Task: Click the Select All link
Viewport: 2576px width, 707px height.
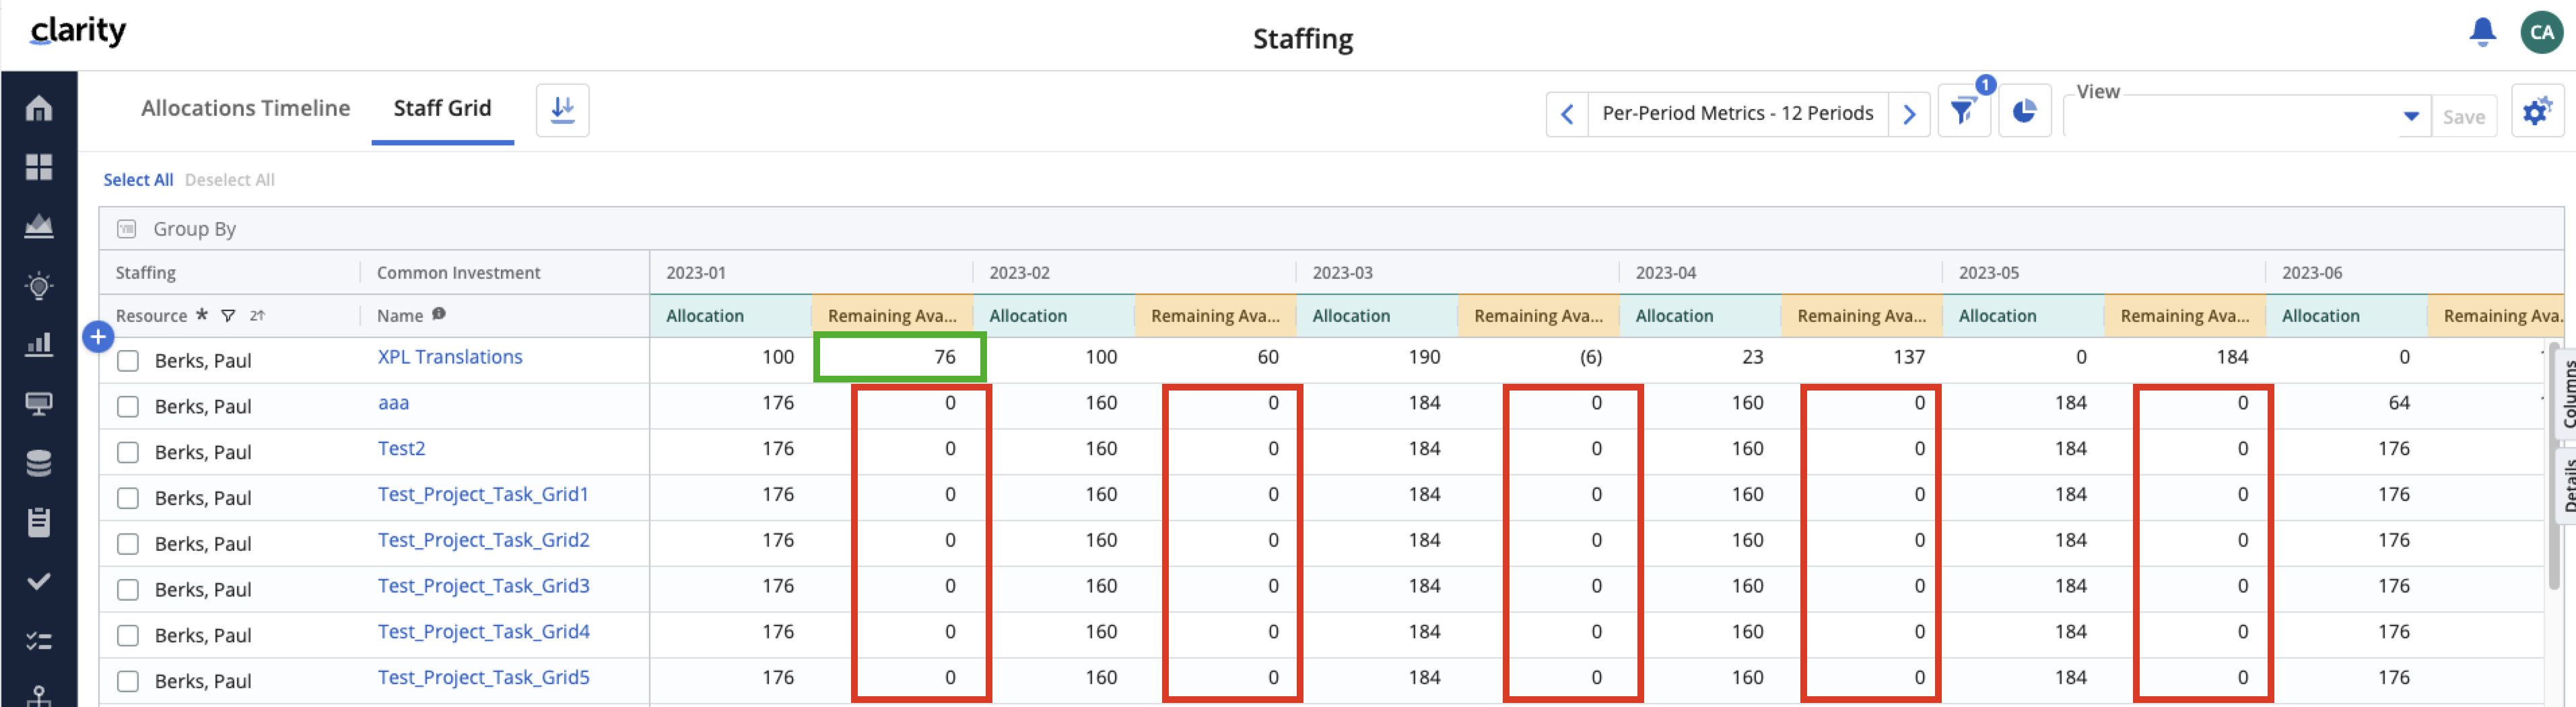Action: pos(138,180)
